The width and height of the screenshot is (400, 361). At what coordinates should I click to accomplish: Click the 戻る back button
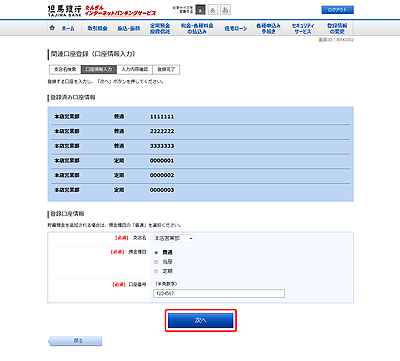point(75,341)
